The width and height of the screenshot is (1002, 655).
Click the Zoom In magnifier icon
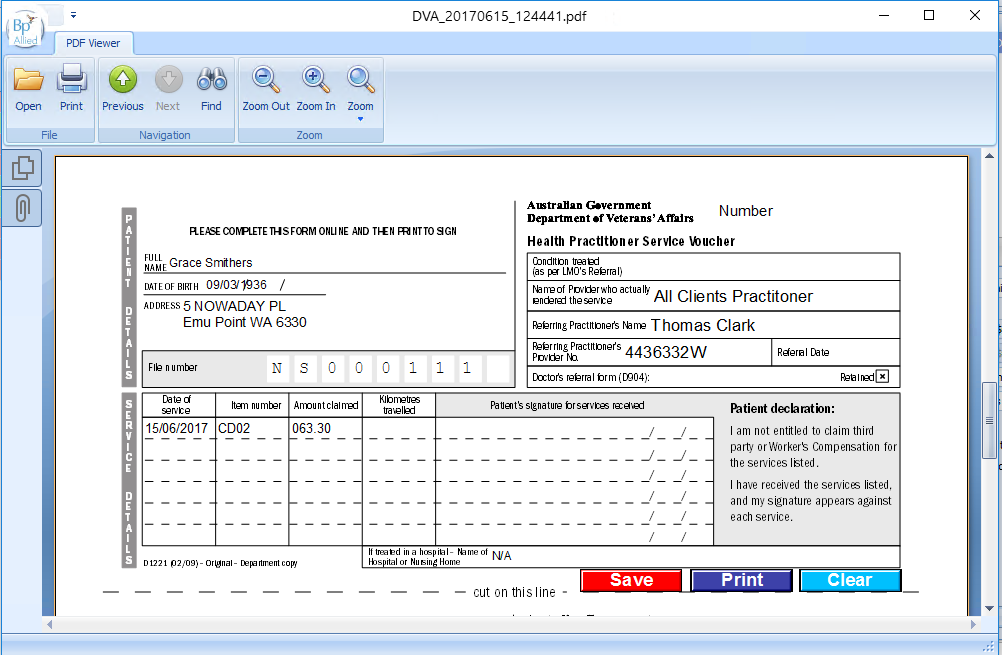point(316,79)
